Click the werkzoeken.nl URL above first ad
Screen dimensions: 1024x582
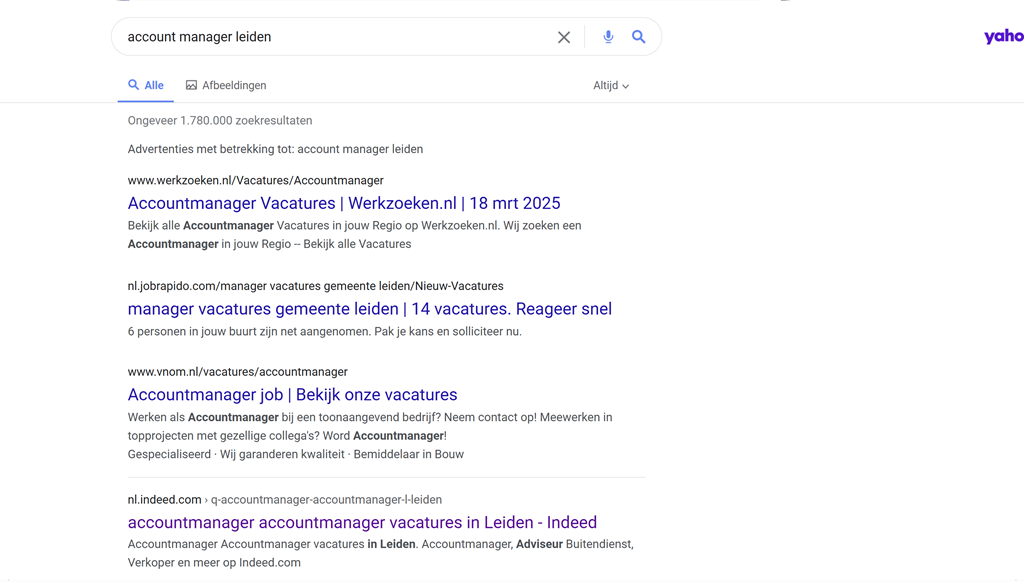pos(255,180)
